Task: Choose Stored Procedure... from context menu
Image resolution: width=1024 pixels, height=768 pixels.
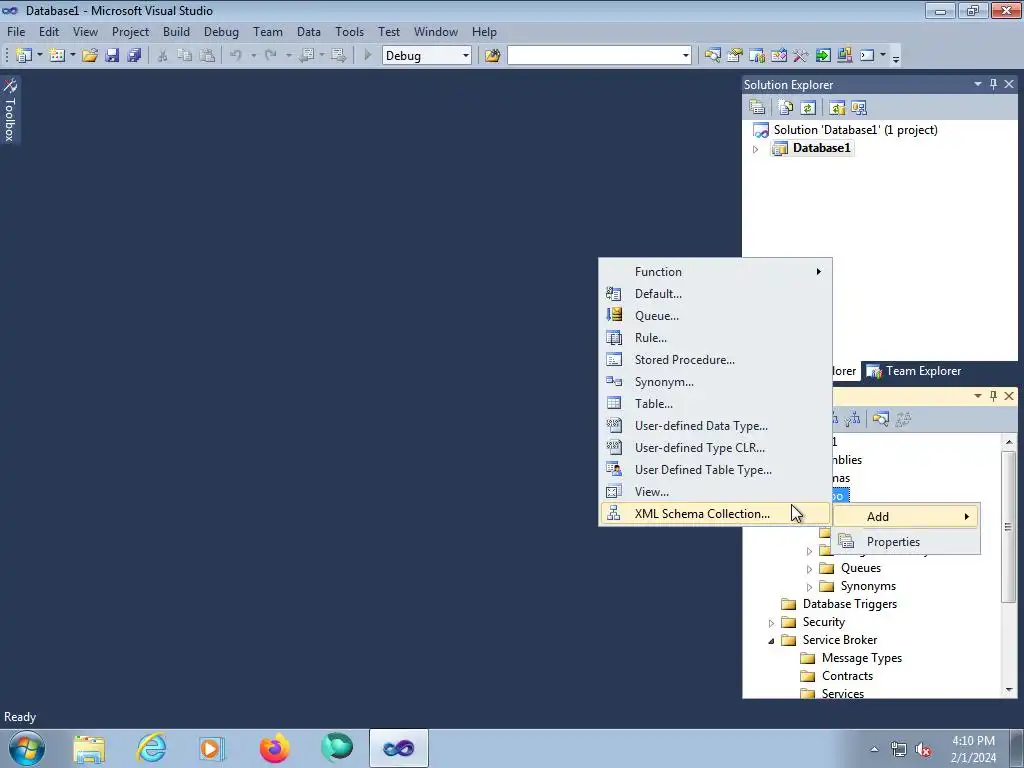Action: point(715,360)
